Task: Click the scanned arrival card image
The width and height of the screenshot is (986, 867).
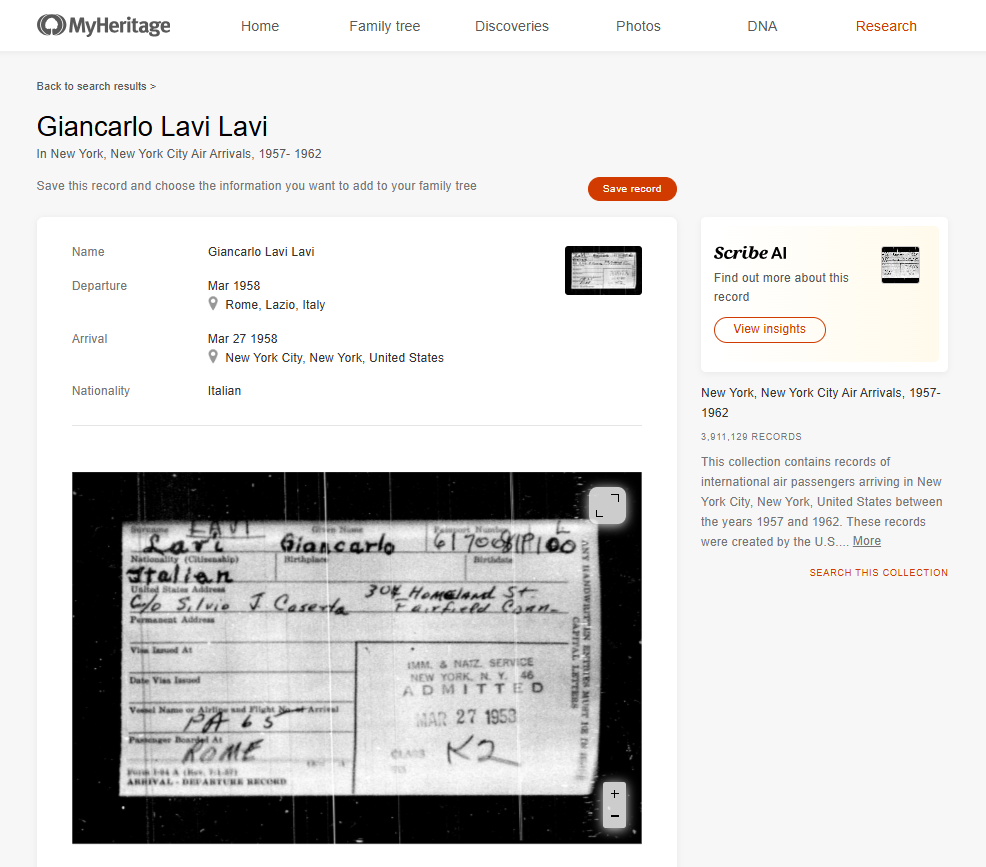Action: coord(357,658)
